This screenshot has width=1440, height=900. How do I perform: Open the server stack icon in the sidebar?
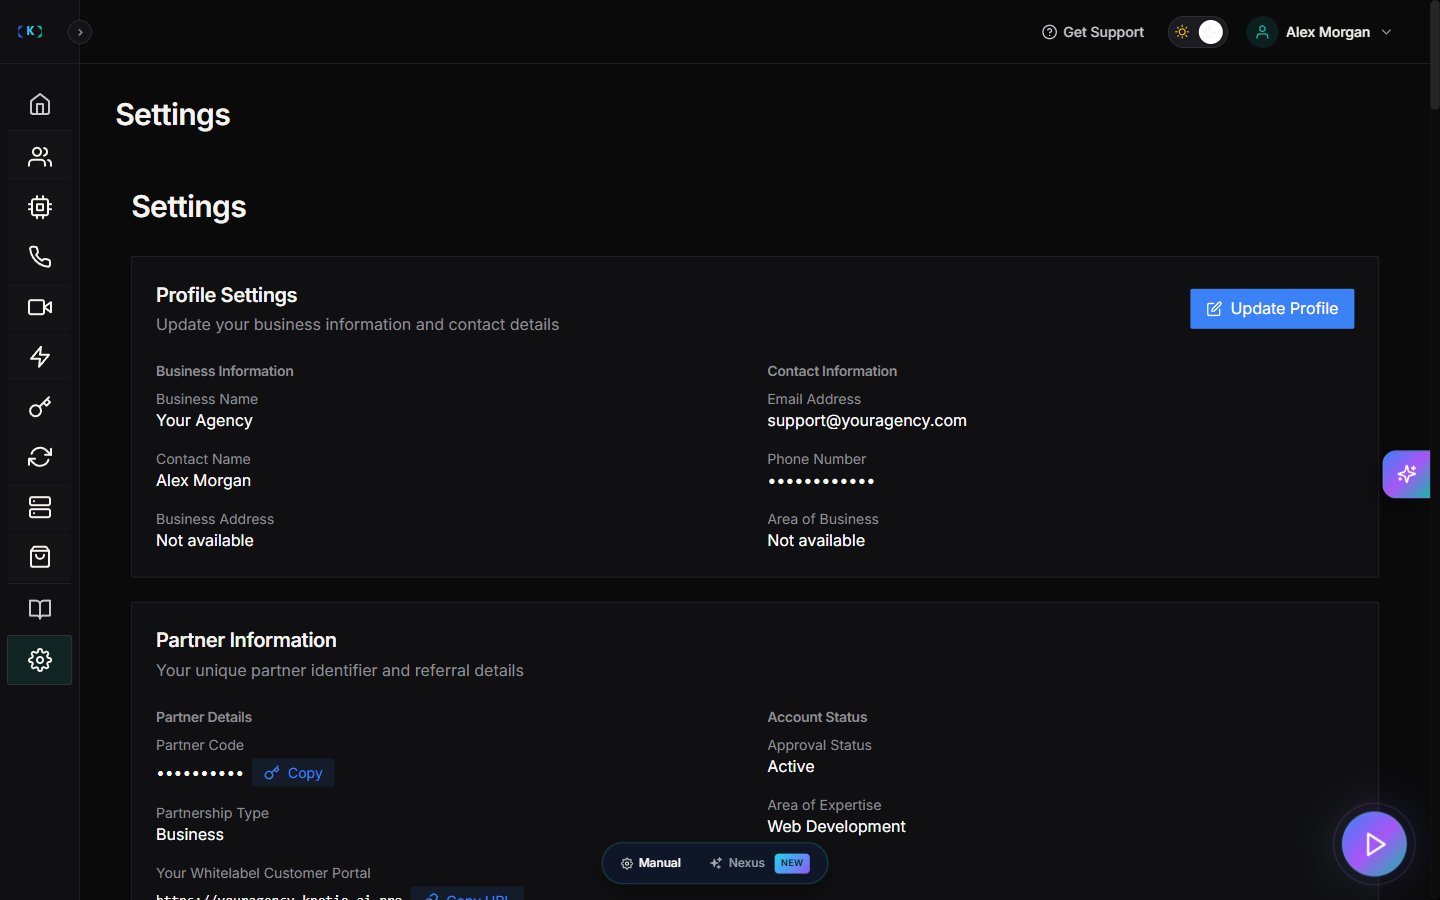(x=40, y=507)
